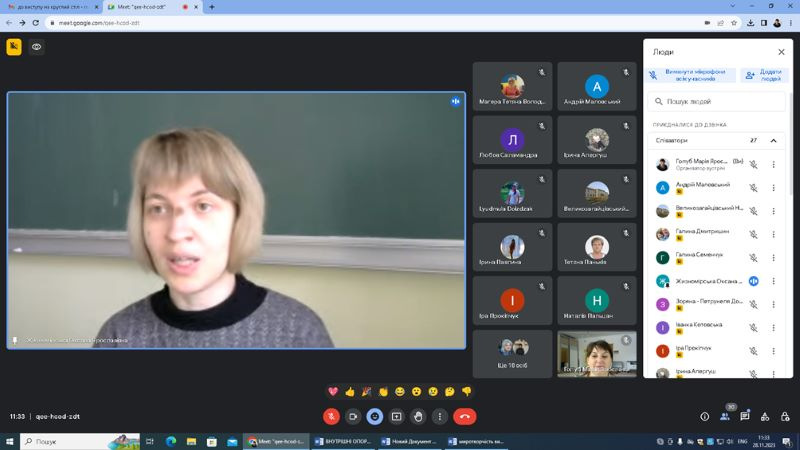Mute Іванка Котовська microphone in list
Image resolution: width=800 pixels, height=450 pixels.
(754, 328)
